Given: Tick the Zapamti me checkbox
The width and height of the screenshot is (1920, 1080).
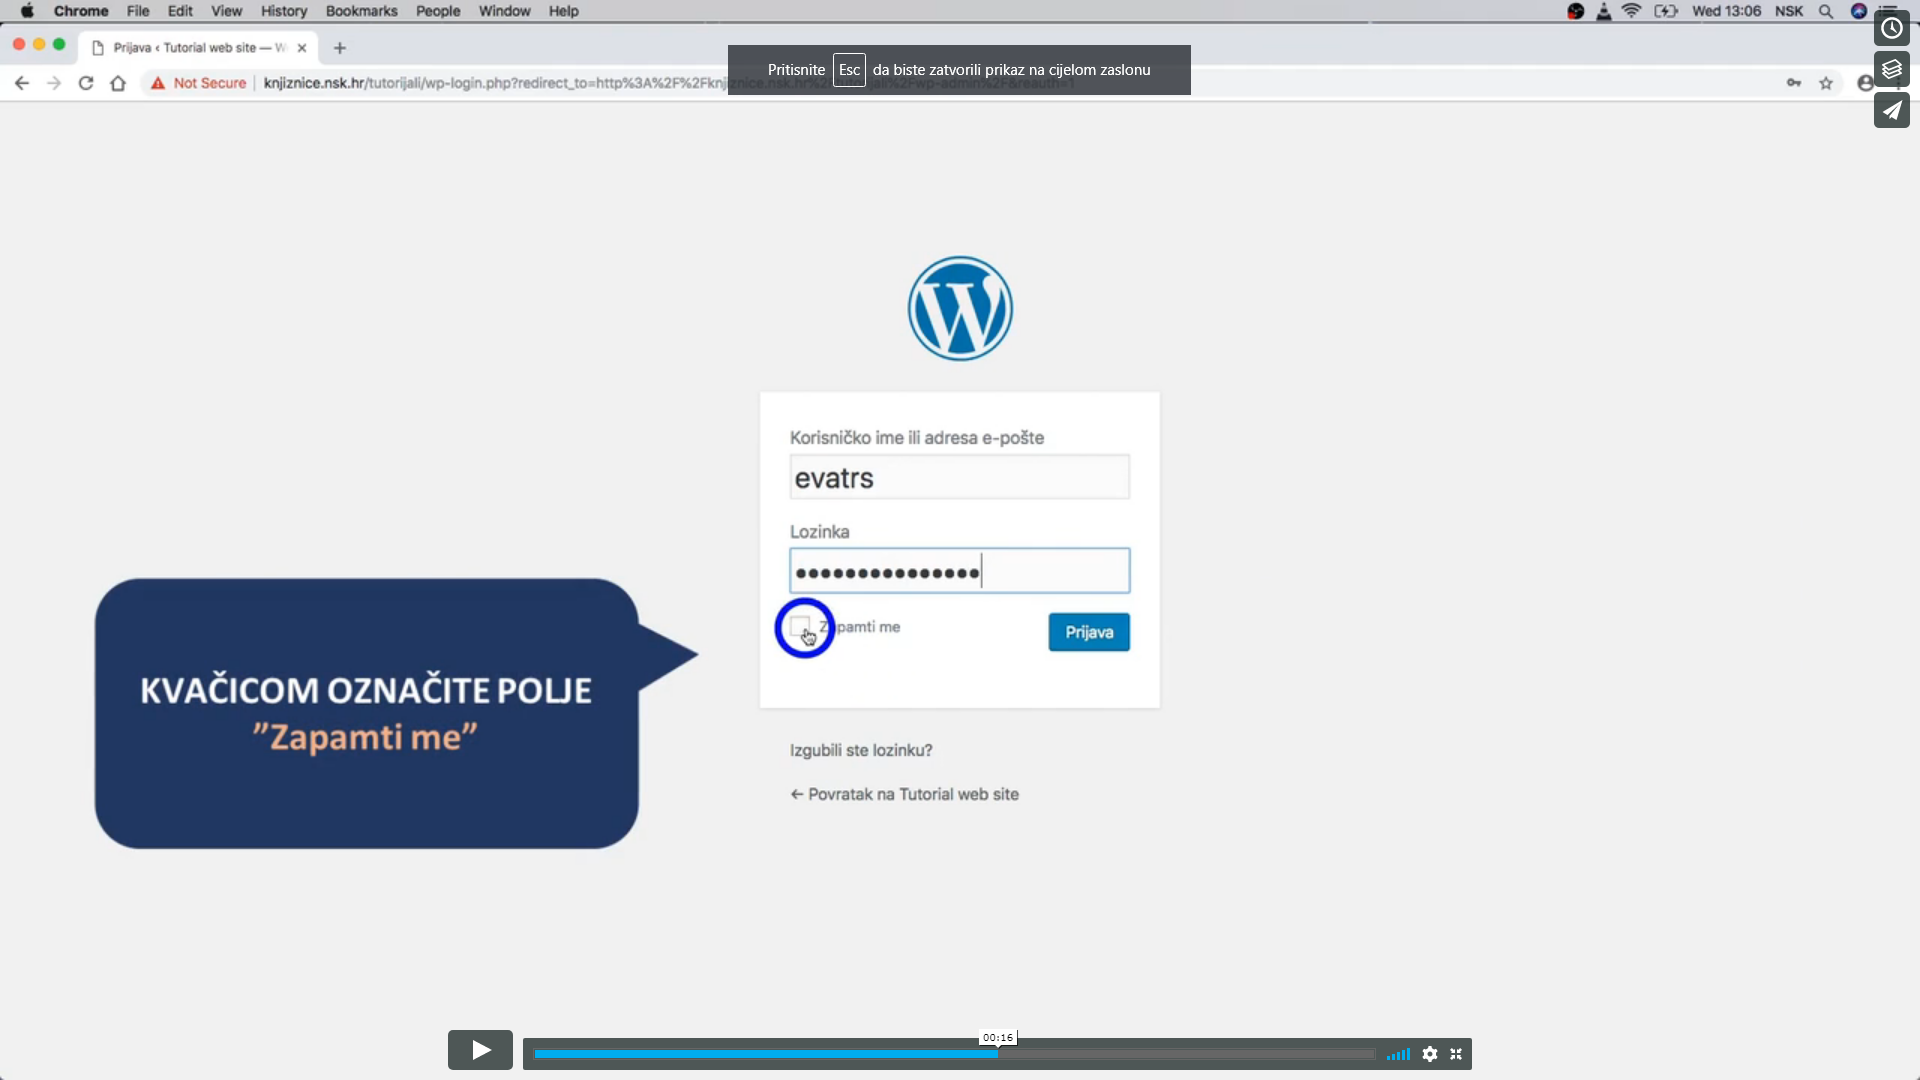Looking at the screenshot, I should (x=800, y=626).
